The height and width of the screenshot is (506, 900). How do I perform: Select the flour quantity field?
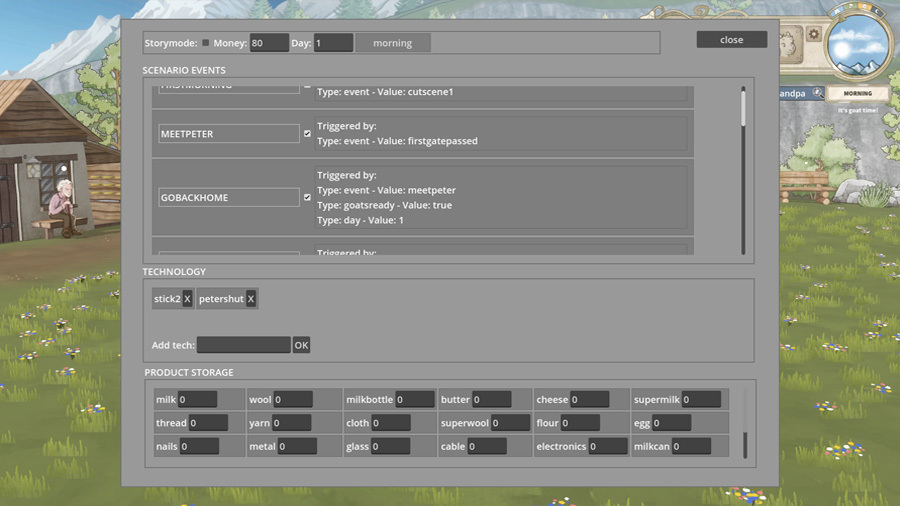click(x=580, y=423)
